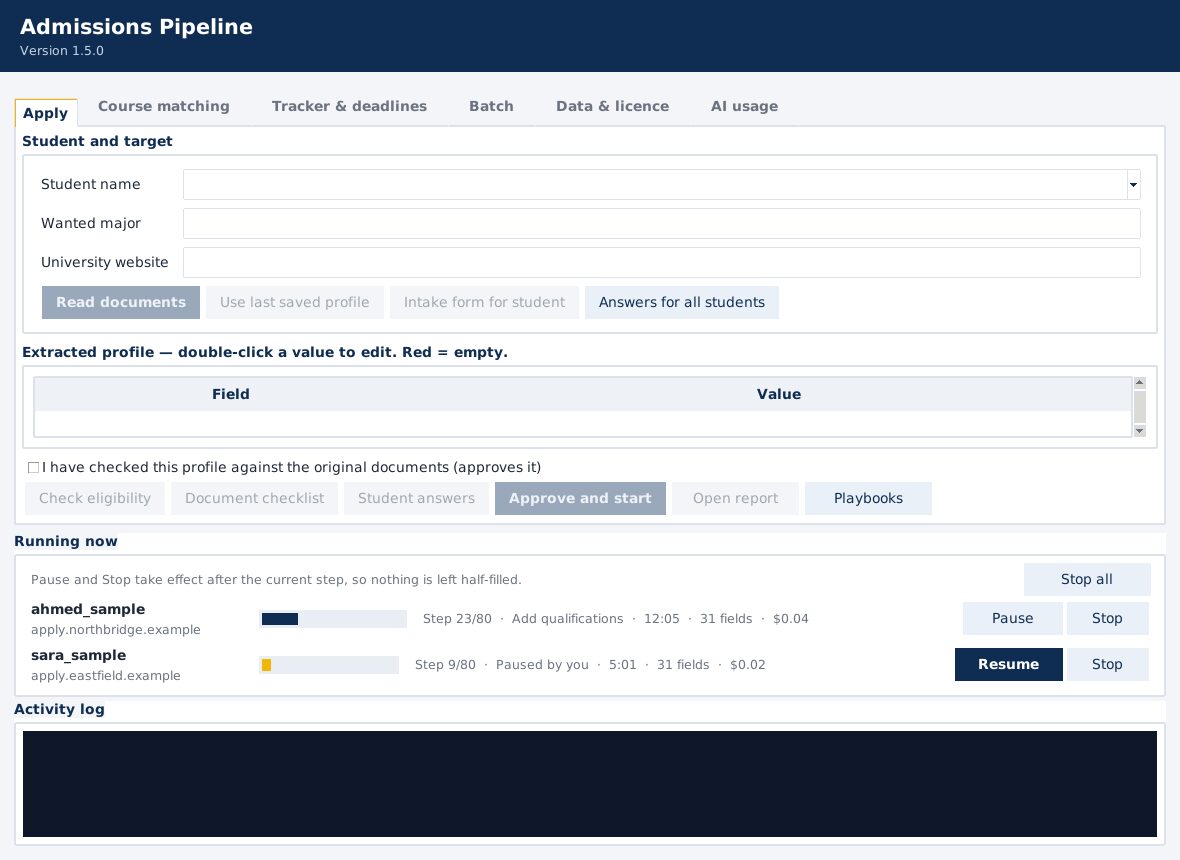This screenshot has height=860, width=1180.
Task: Stop the ahmed_sample run
Action: point(1107,618)
